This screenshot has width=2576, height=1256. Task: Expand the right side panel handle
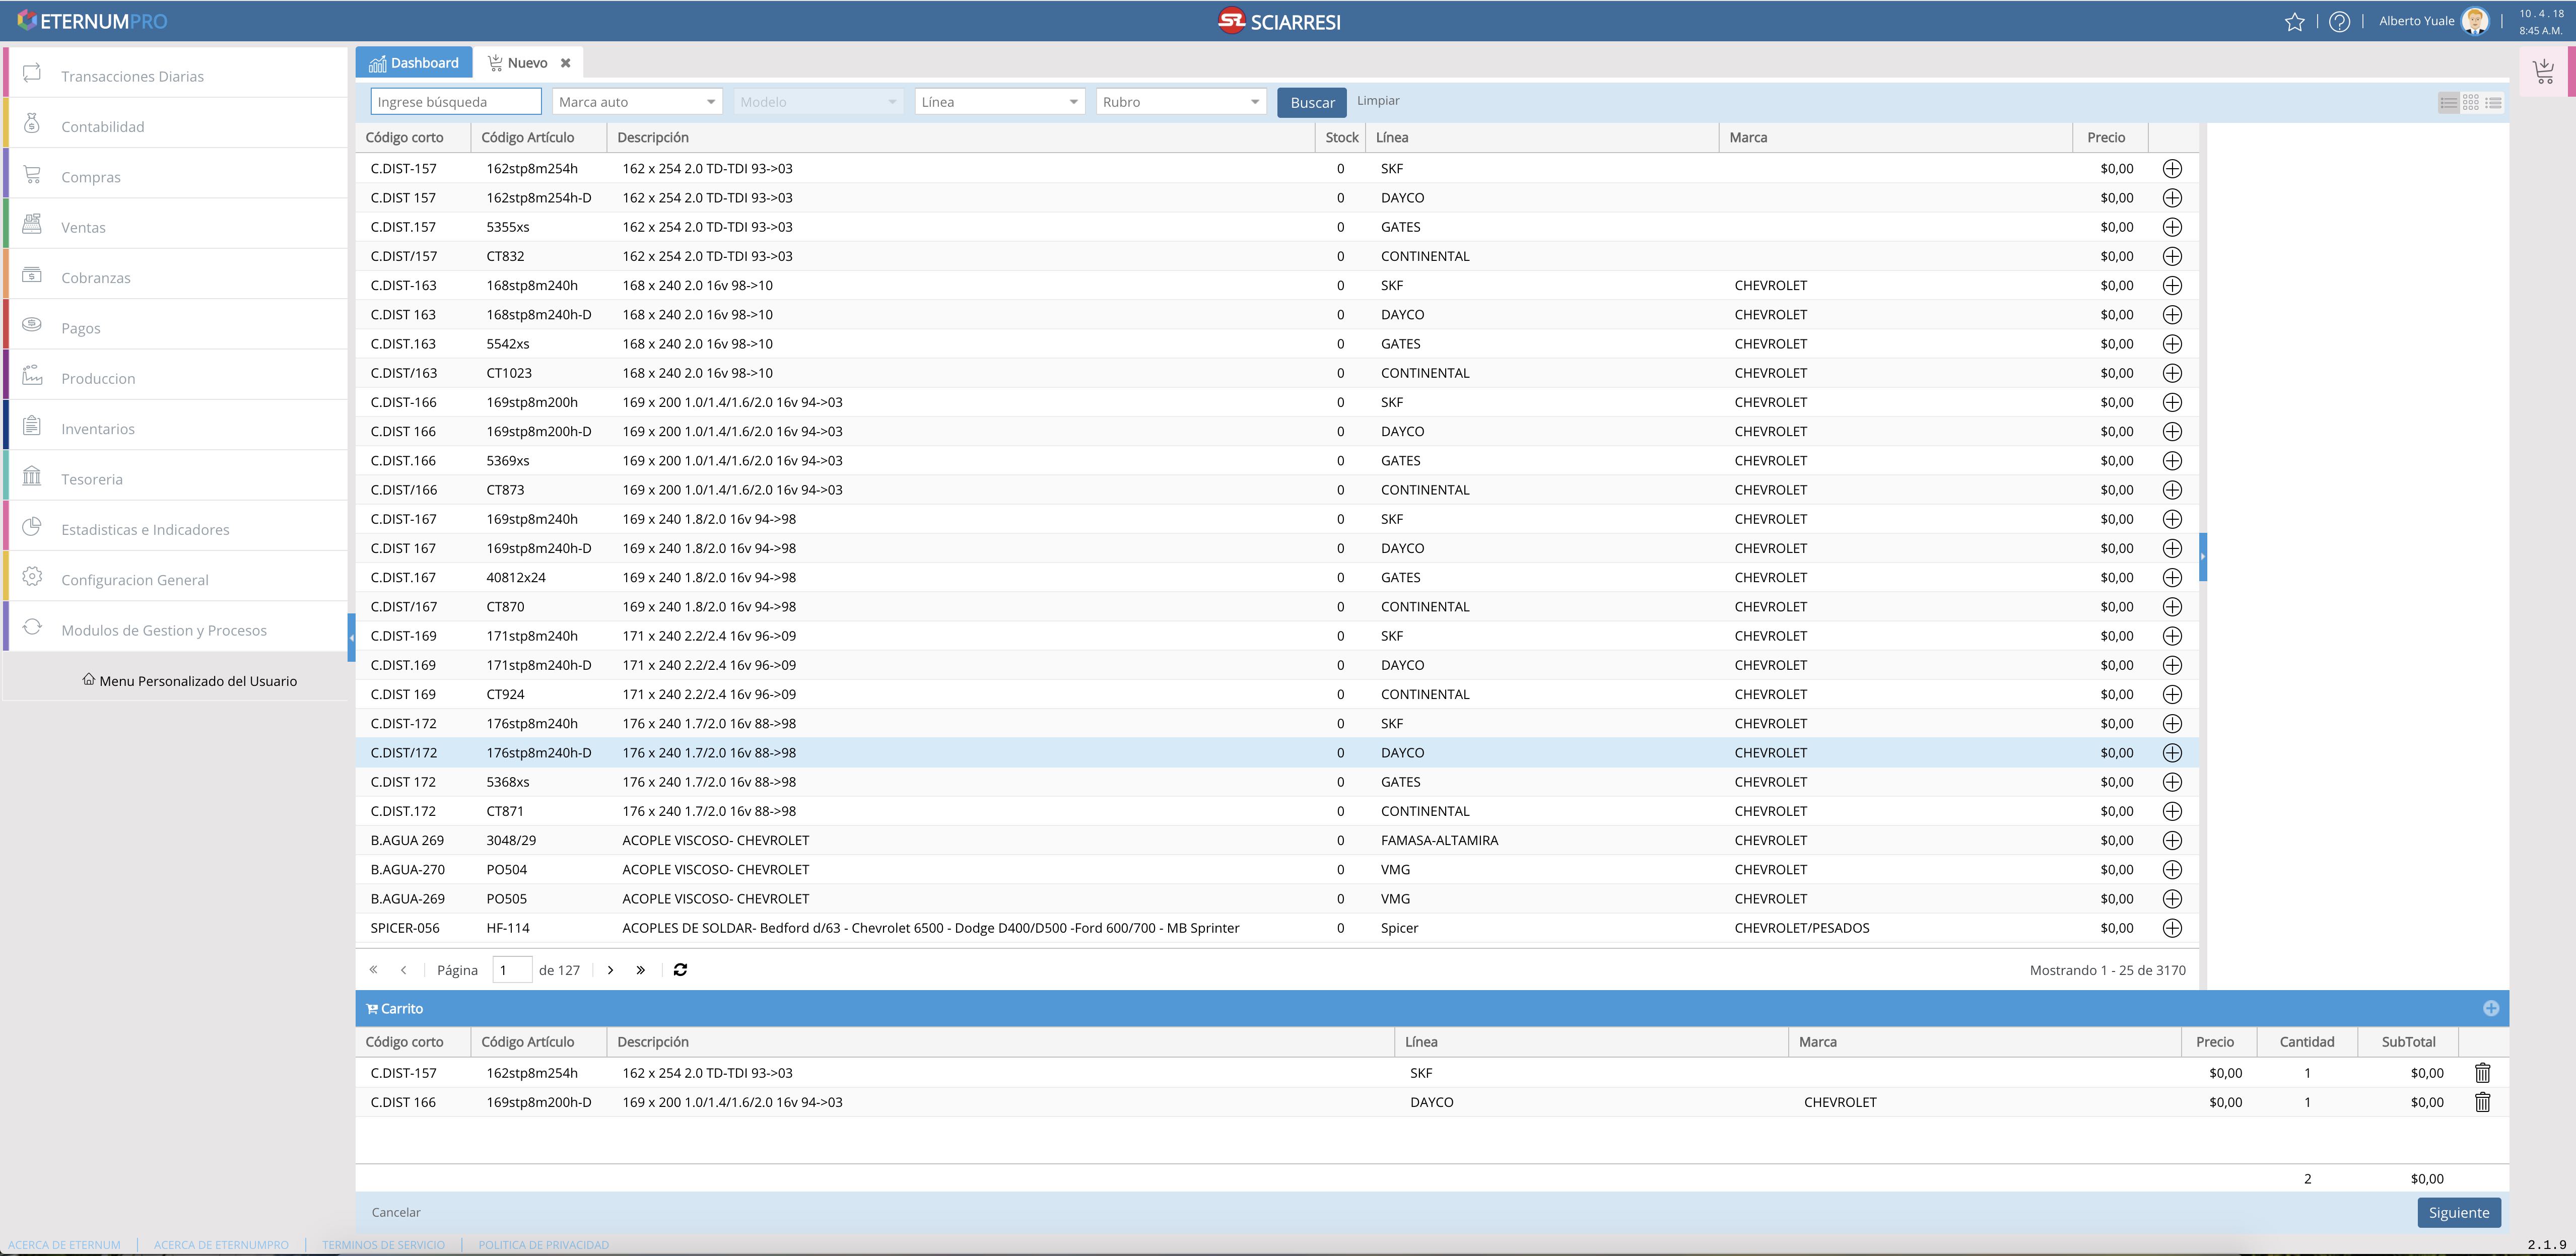2203,556
